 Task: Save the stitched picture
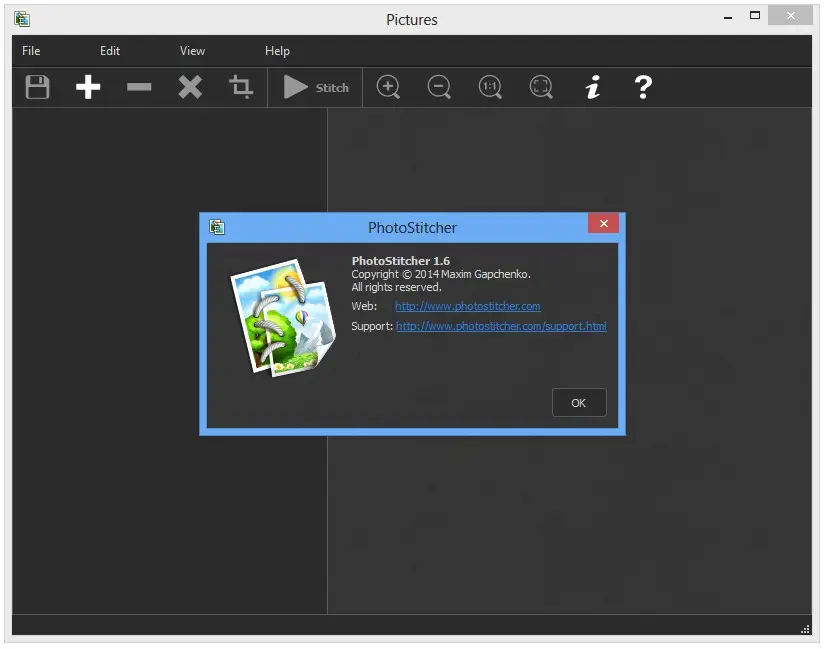37,87
